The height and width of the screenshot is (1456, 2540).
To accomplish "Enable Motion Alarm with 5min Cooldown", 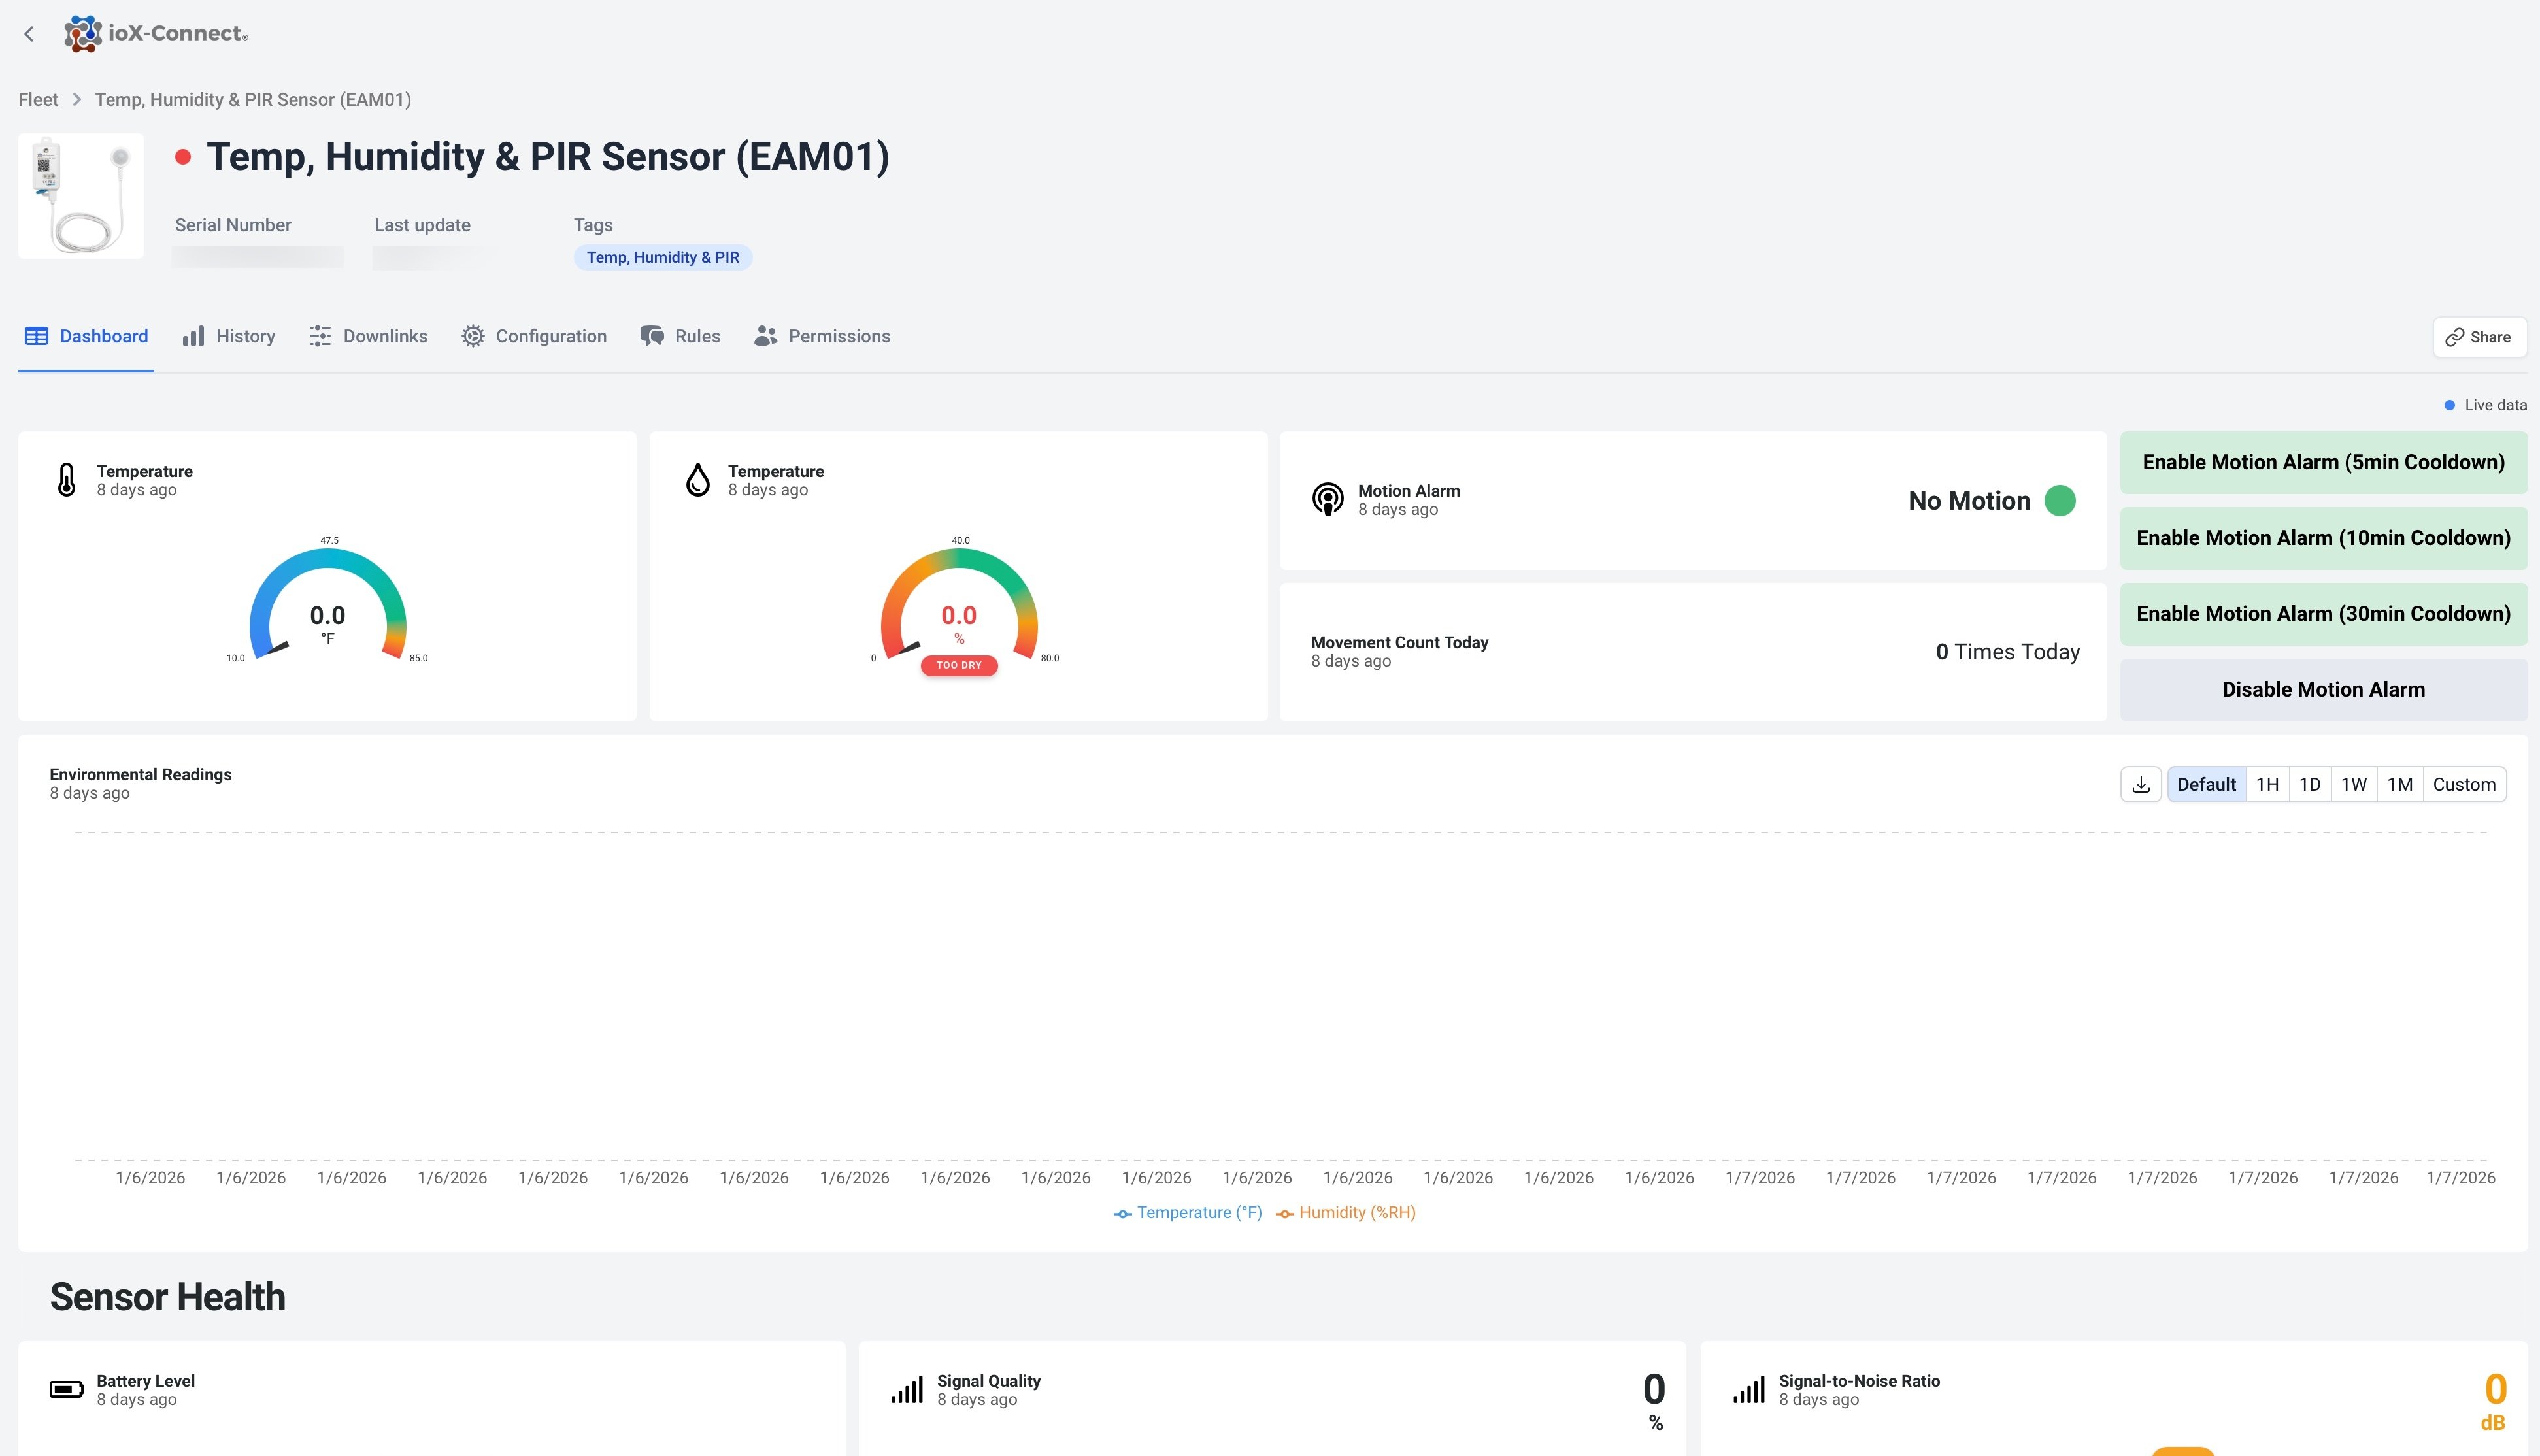I will click(2323, 462).
